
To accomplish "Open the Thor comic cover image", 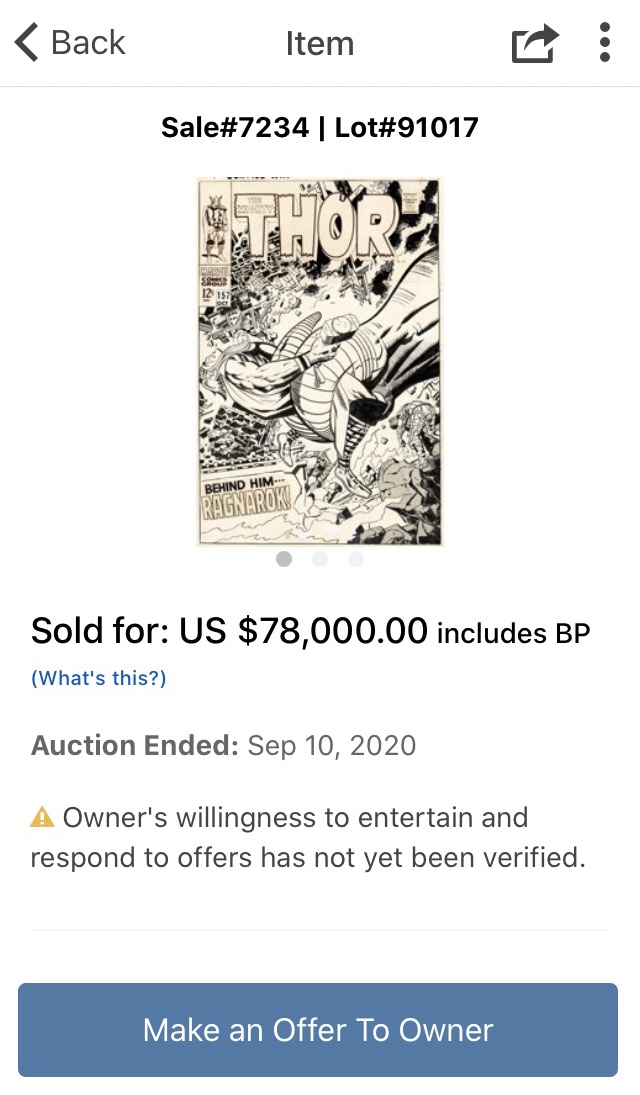I will point(319,360).
